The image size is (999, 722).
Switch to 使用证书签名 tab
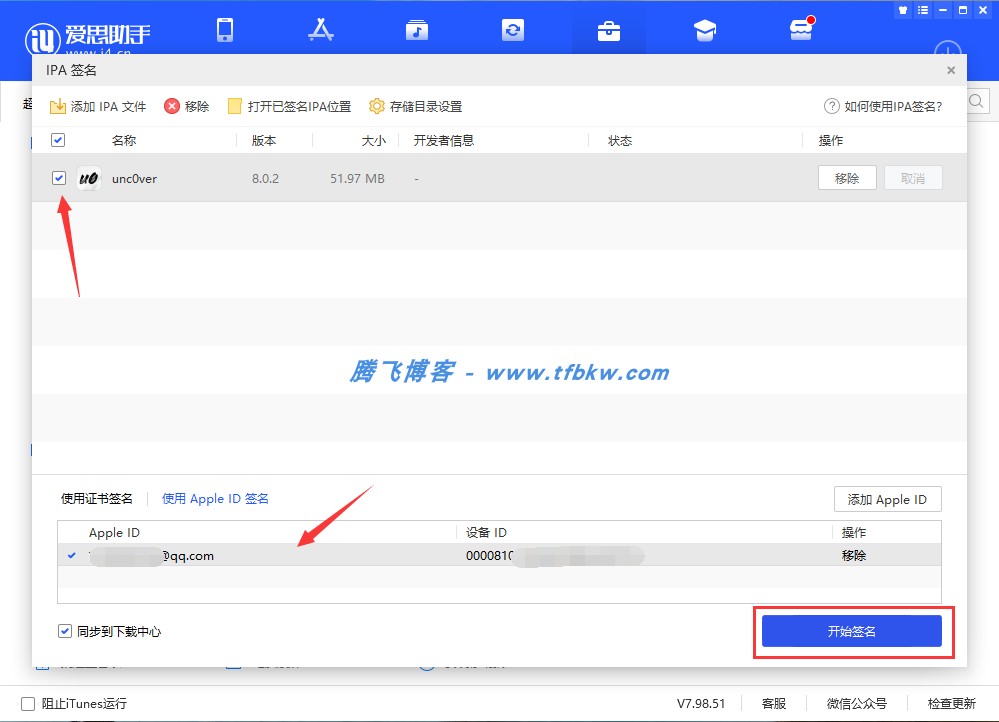tap(99, 498)
